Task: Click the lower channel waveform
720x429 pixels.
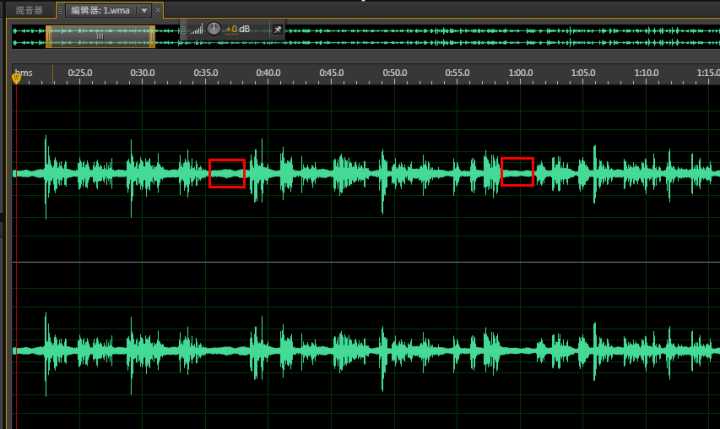Action: [366, 351]
